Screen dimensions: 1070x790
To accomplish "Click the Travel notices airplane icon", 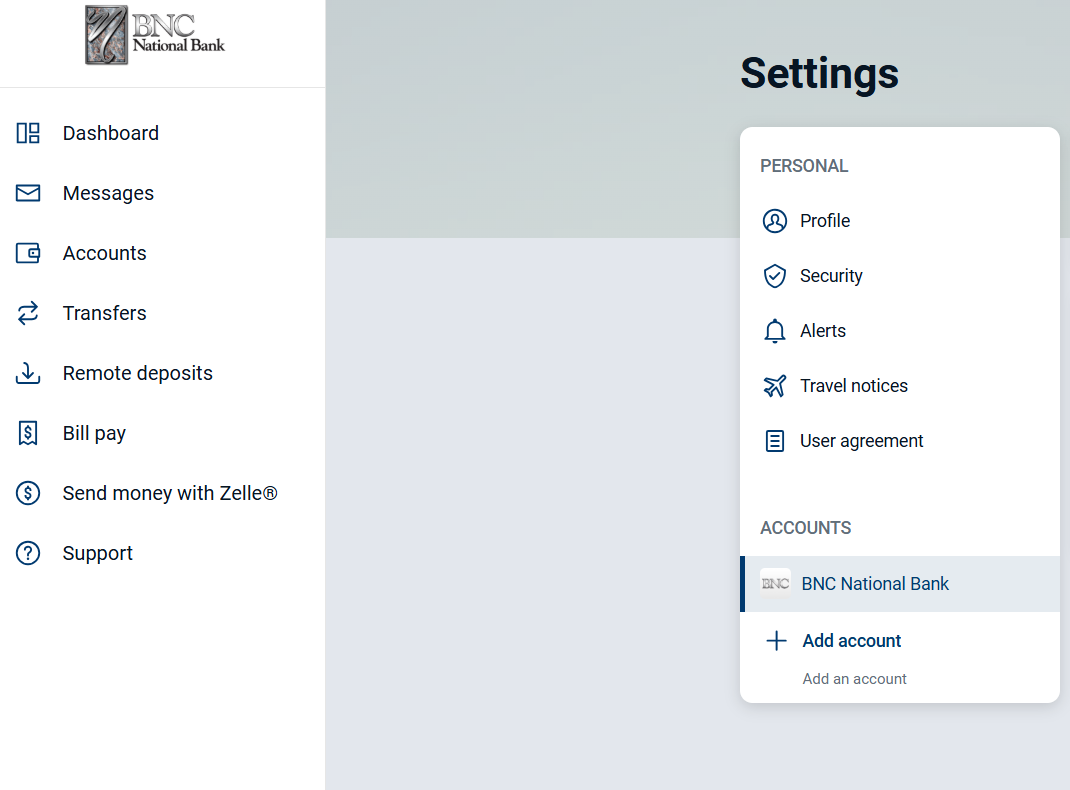I will [x=775, y=386].
